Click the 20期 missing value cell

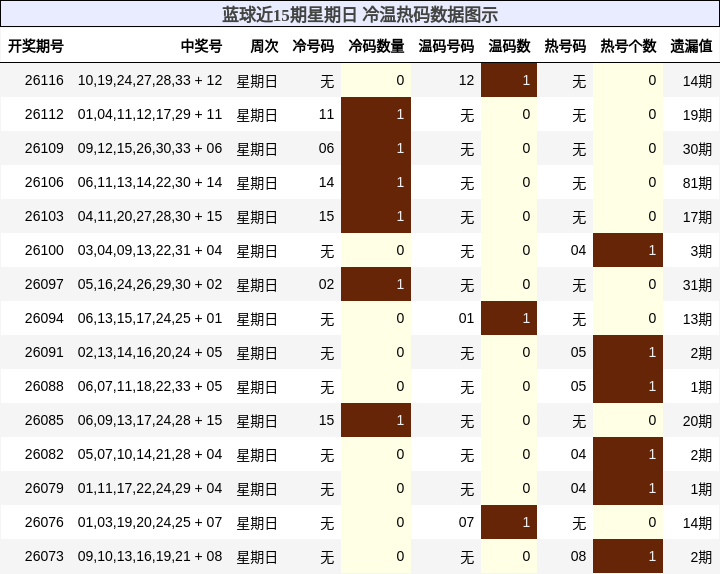[697, 421]
